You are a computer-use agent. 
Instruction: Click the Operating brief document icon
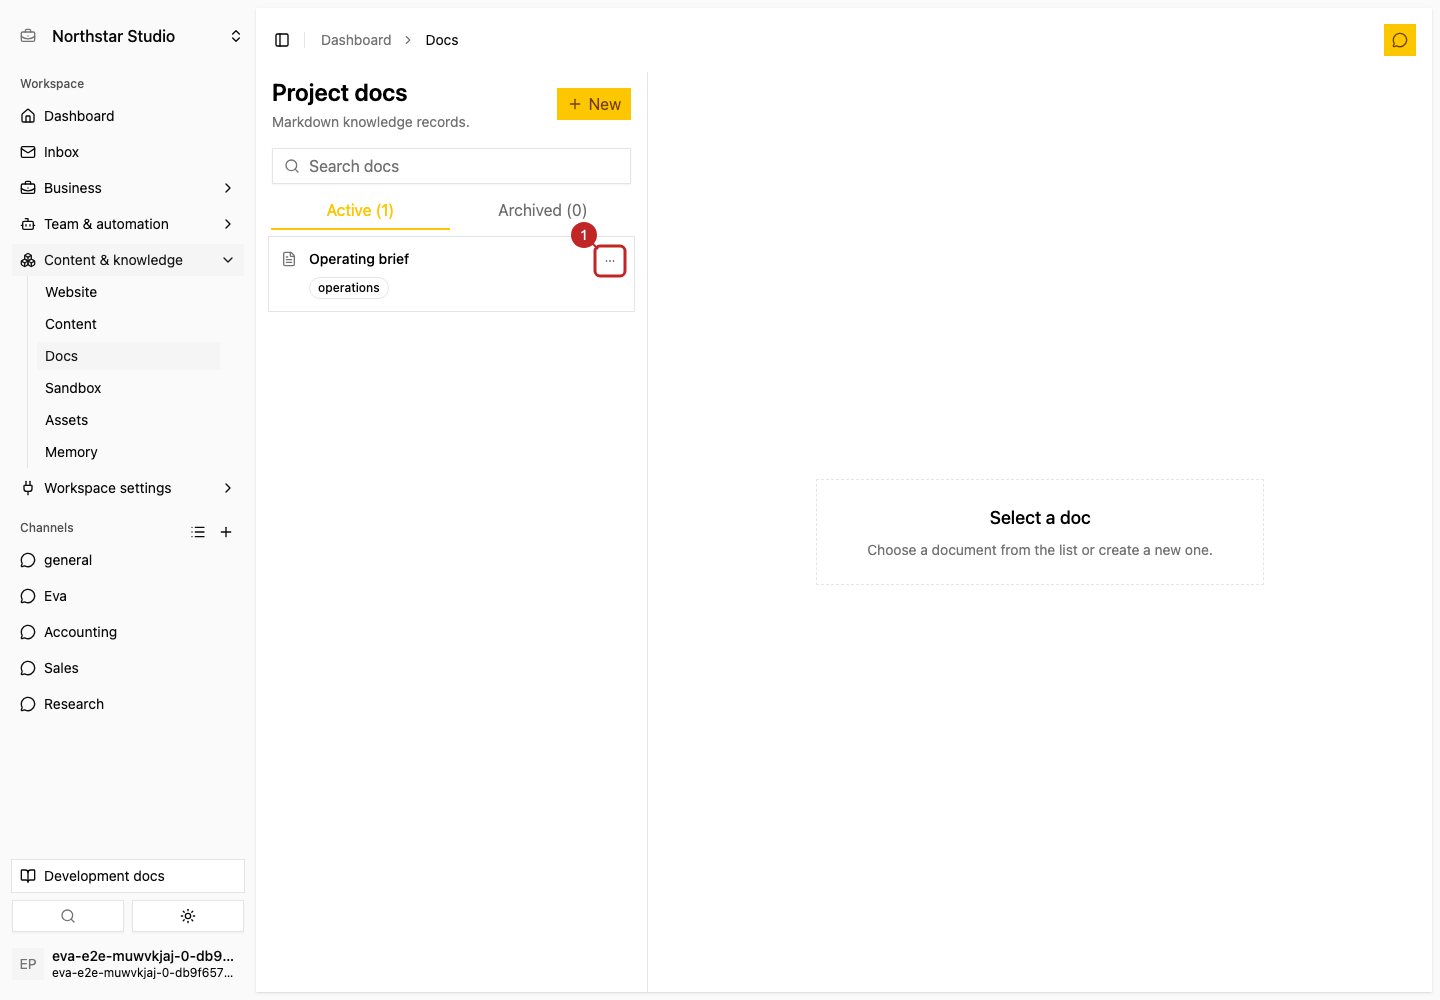pos(289,259)
